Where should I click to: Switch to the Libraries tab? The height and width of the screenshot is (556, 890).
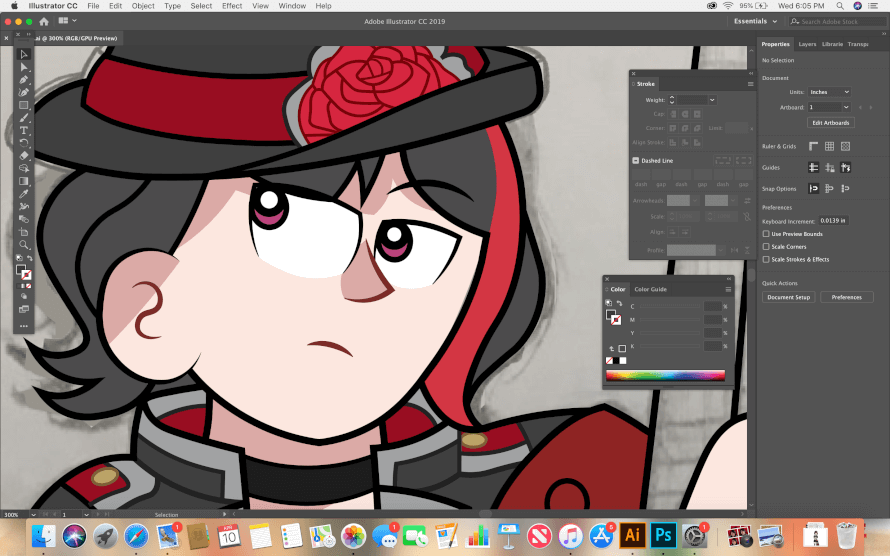point(833,44)
